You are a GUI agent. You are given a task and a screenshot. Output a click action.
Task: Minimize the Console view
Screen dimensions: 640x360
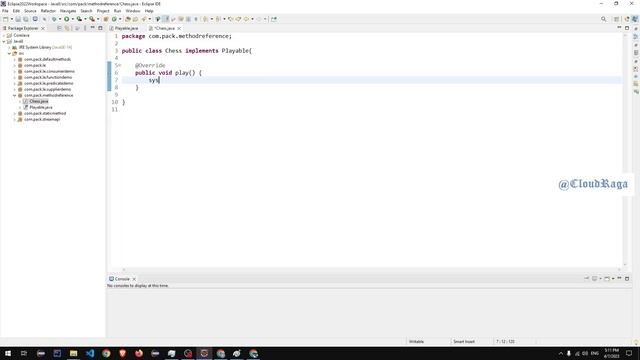[x=619, y=278]
